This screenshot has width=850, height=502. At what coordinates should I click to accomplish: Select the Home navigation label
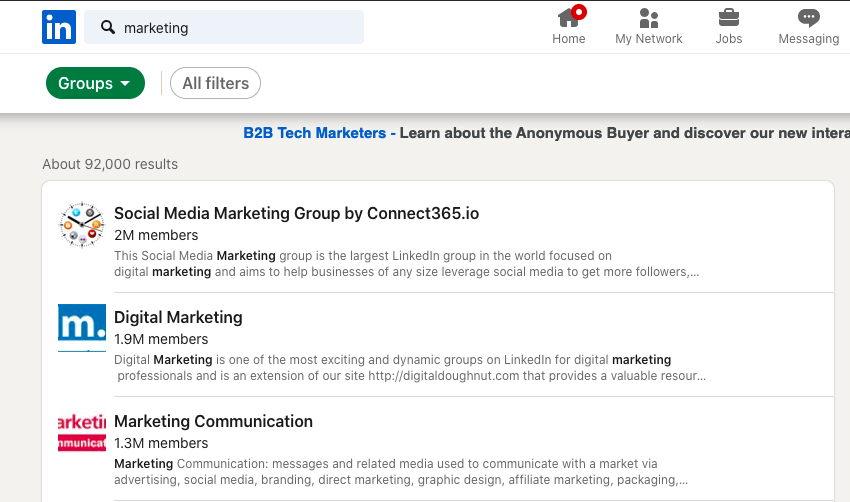[569, 39]
